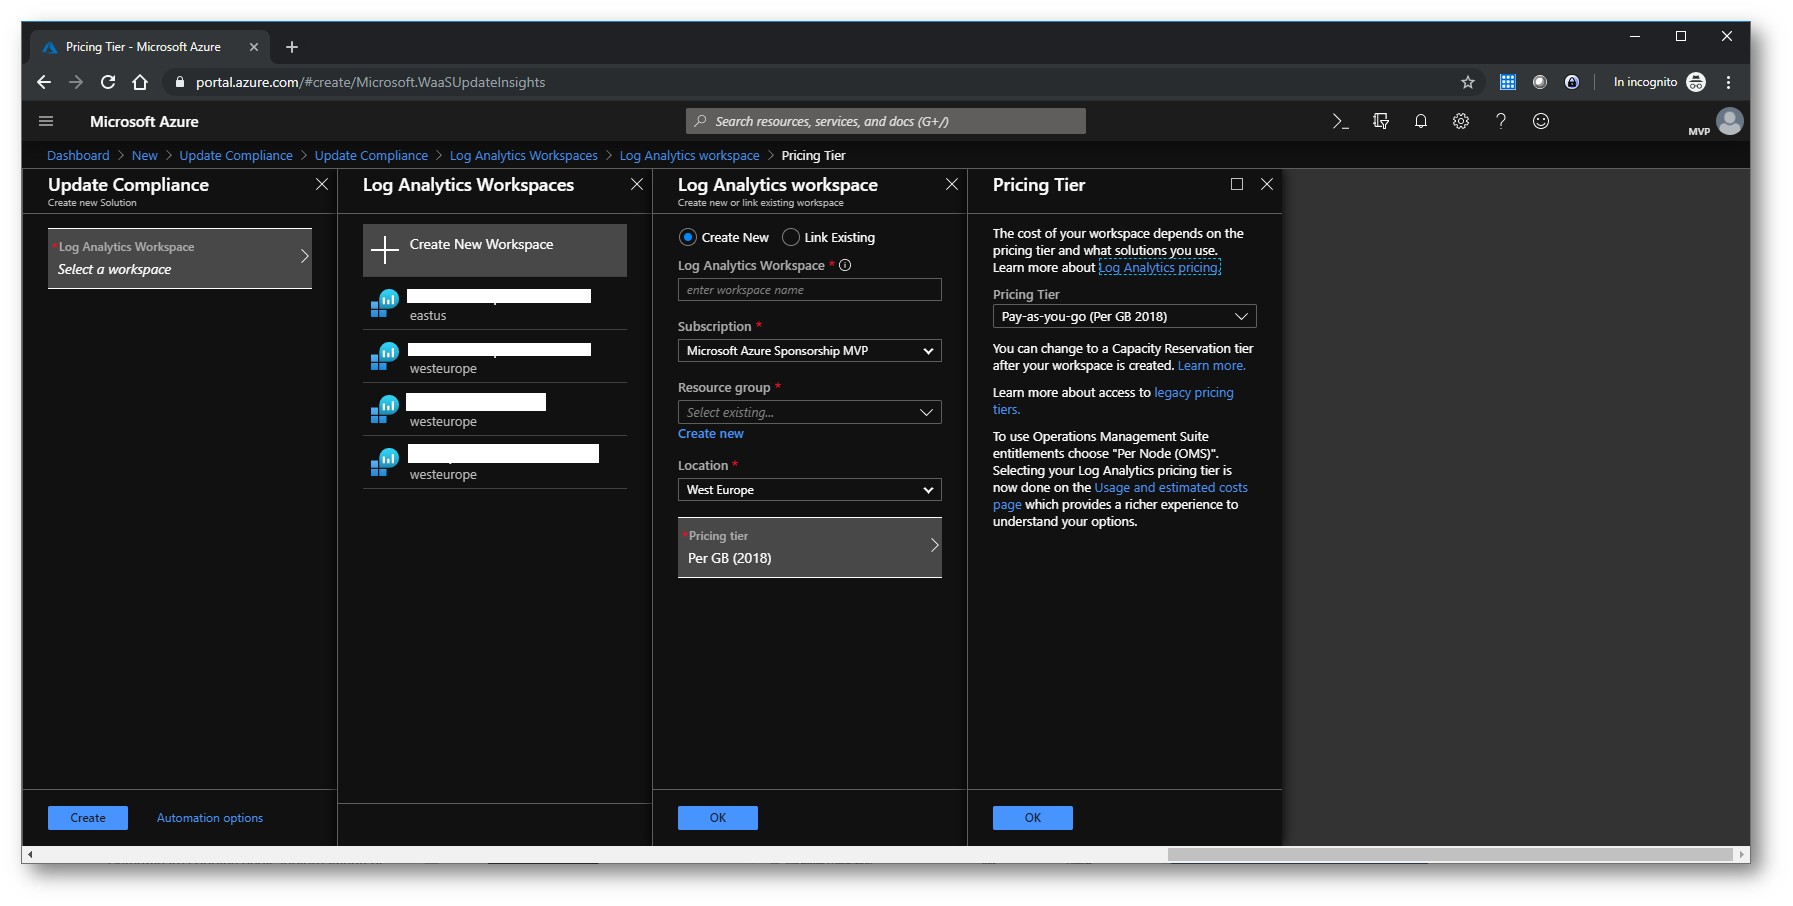Click Create new resource group link

[x=711, y=434]
